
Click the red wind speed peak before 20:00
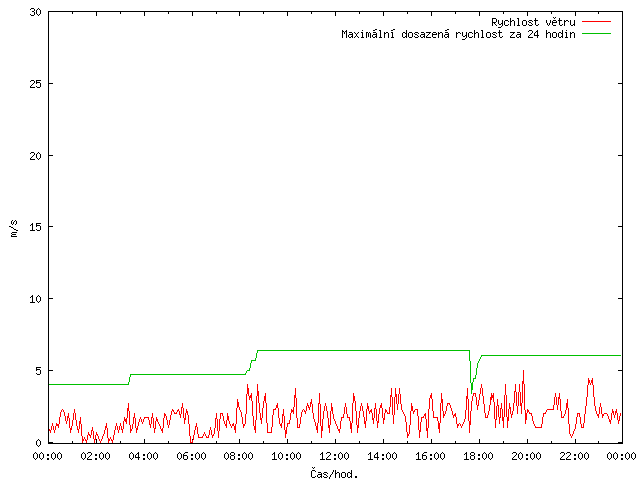click(523, 371)
